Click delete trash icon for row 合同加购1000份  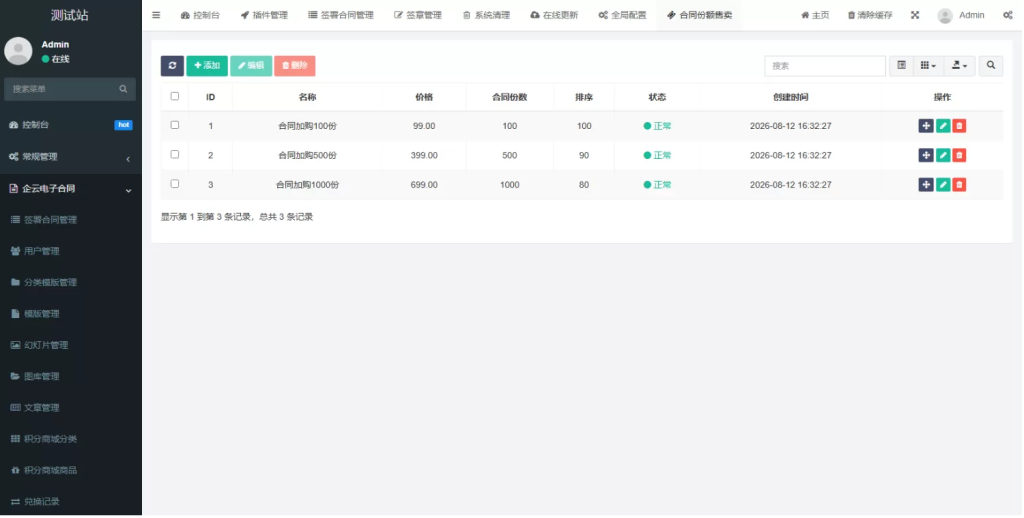pyautogui.click(x=959, y=184)
